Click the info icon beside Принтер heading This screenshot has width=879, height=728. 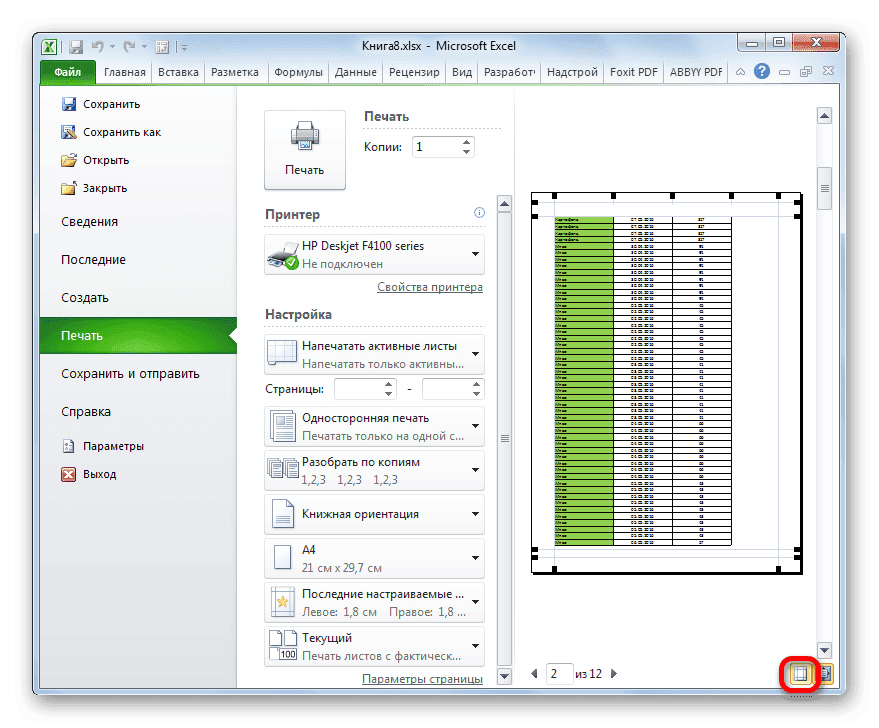click(x=479, y=212)
